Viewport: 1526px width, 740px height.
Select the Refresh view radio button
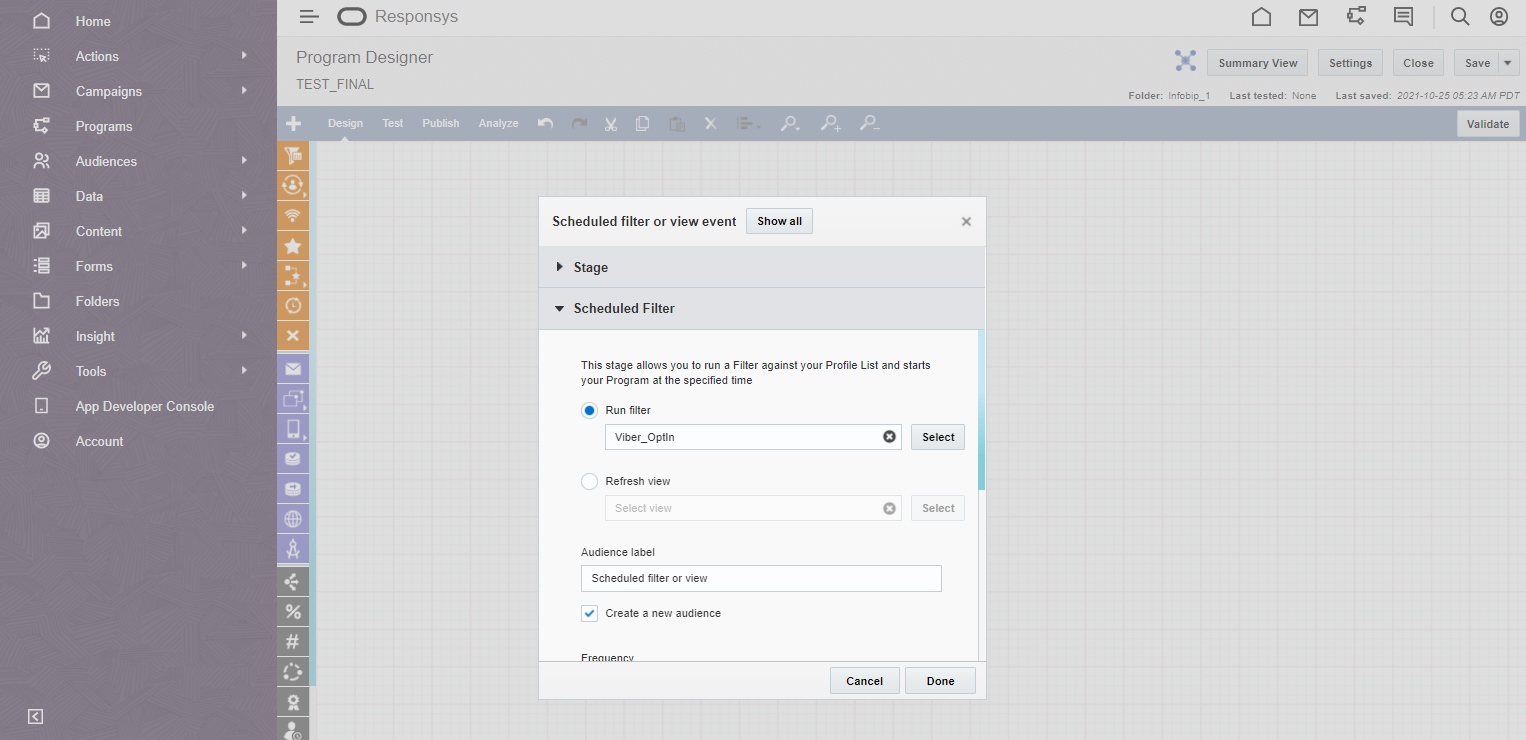tap(590, 481)
